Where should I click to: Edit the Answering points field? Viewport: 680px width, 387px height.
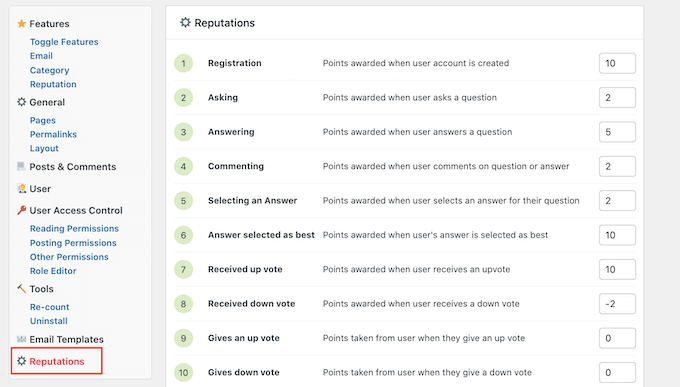coord(617,132)
